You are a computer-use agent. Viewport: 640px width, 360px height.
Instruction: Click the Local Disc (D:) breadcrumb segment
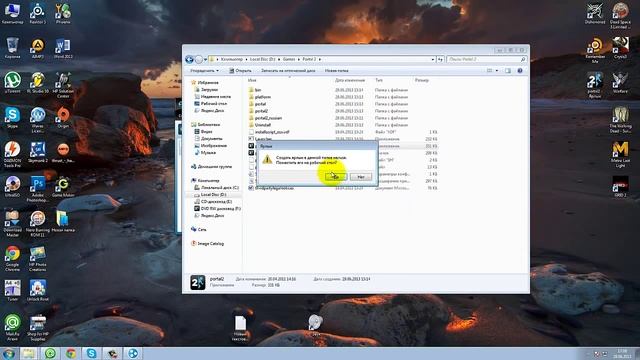[x=262, y=60]
